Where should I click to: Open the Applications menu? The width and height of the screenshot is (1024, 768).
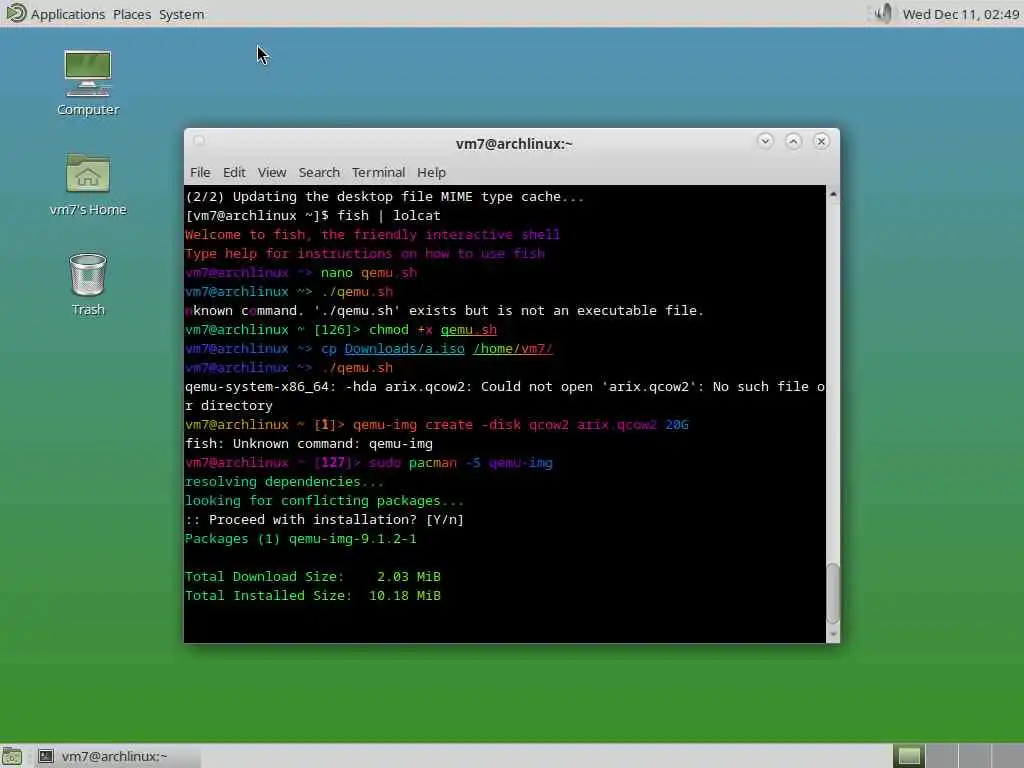click(x=67, y=14)
